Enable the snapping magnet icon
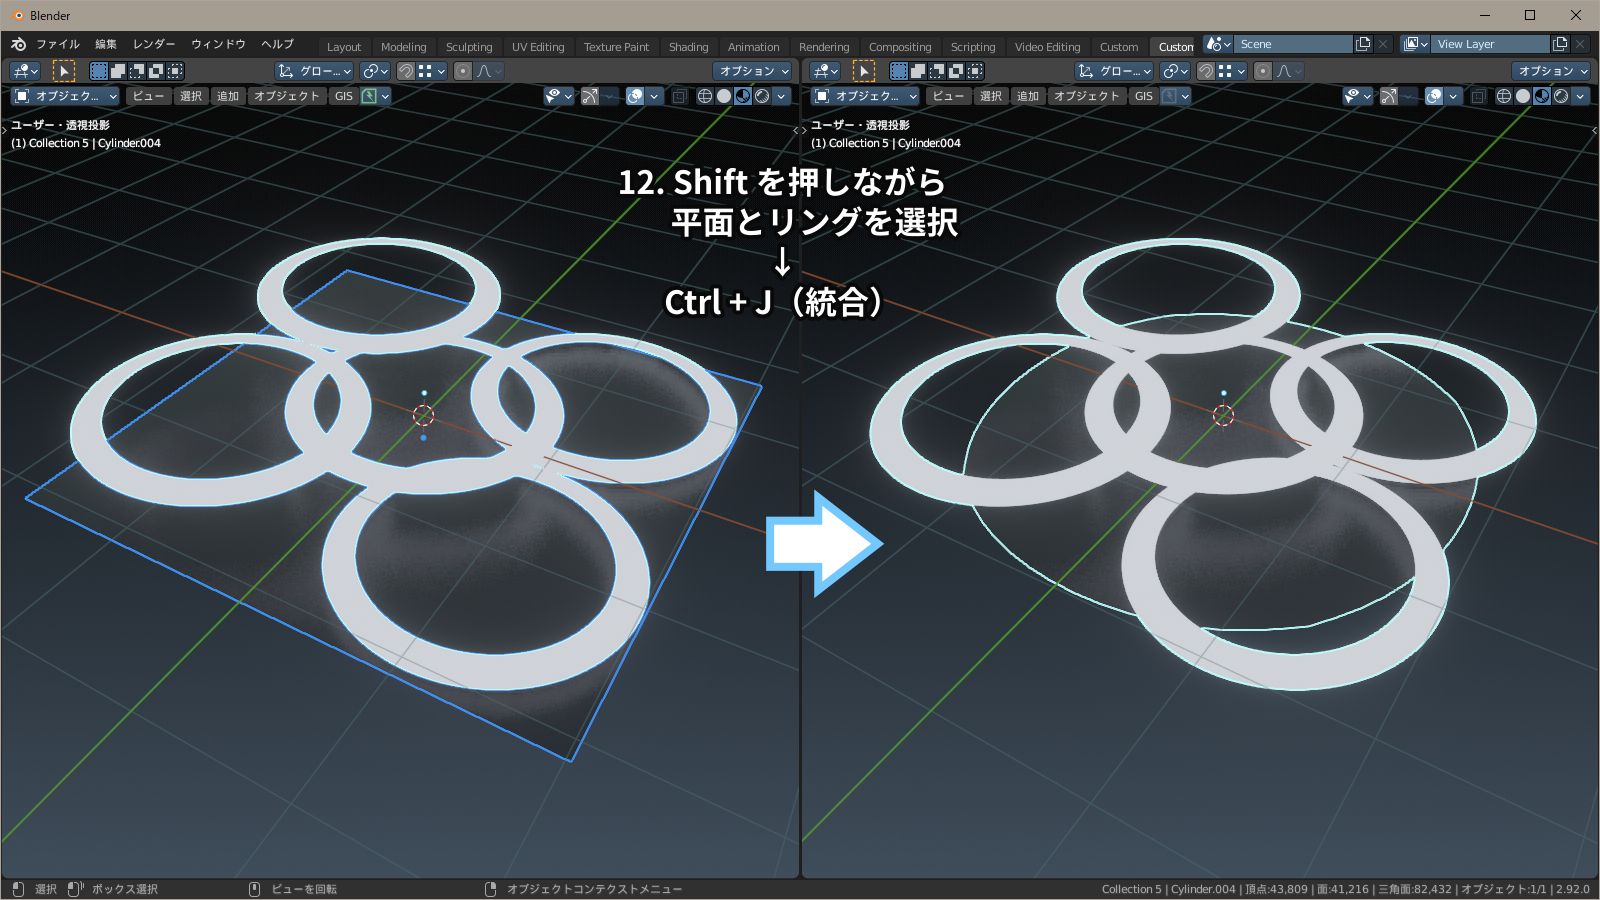 404,70
